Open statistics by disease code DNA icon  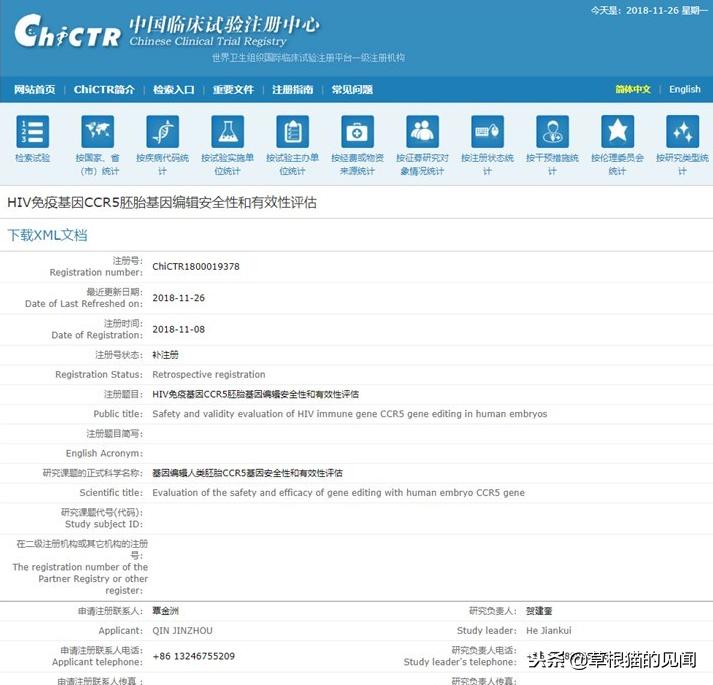pos(162,131)
